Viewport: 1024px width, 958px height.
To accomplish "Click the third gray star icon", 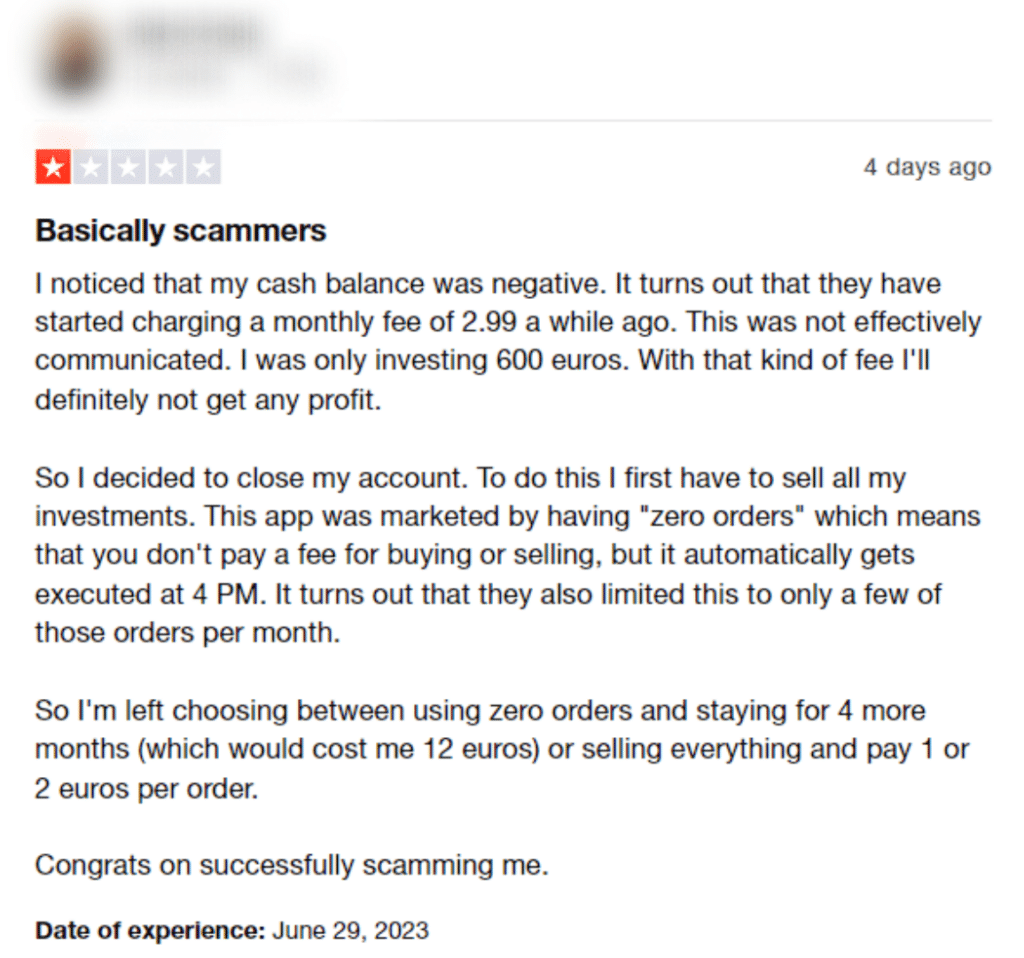I will pyautogui.click(x=128, y=168).
